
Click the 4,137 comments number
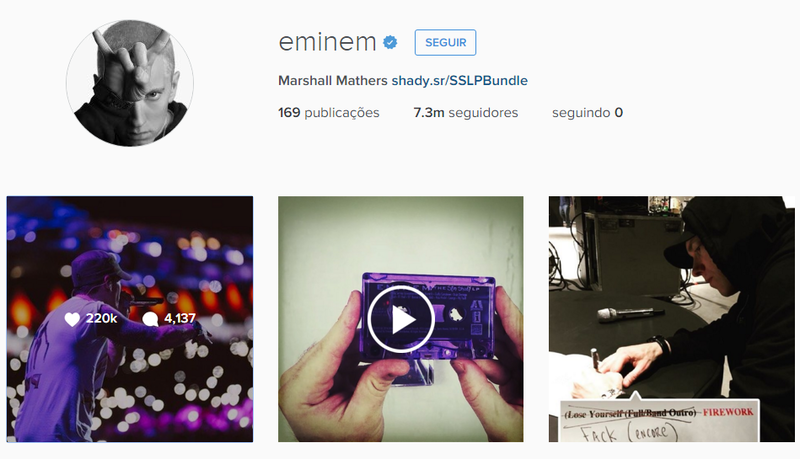180,319
